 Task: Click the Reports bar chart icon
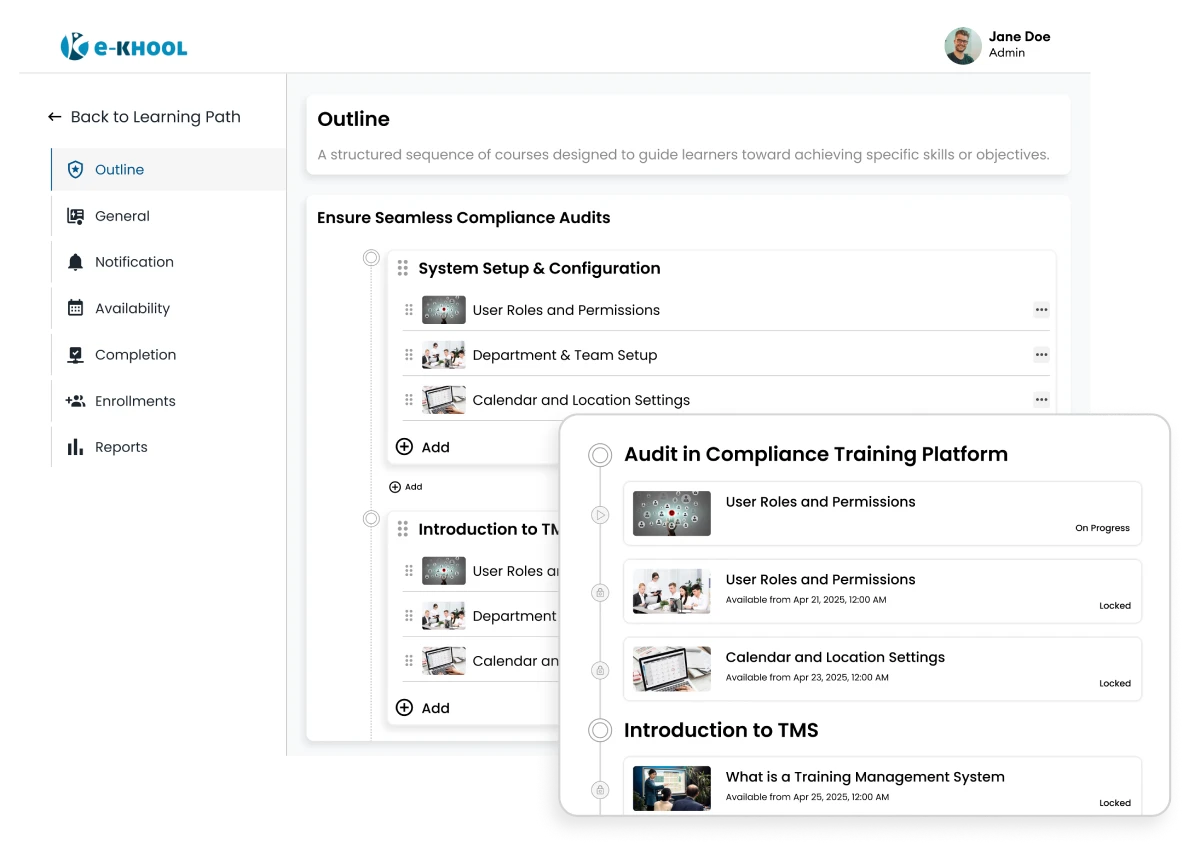75,447
